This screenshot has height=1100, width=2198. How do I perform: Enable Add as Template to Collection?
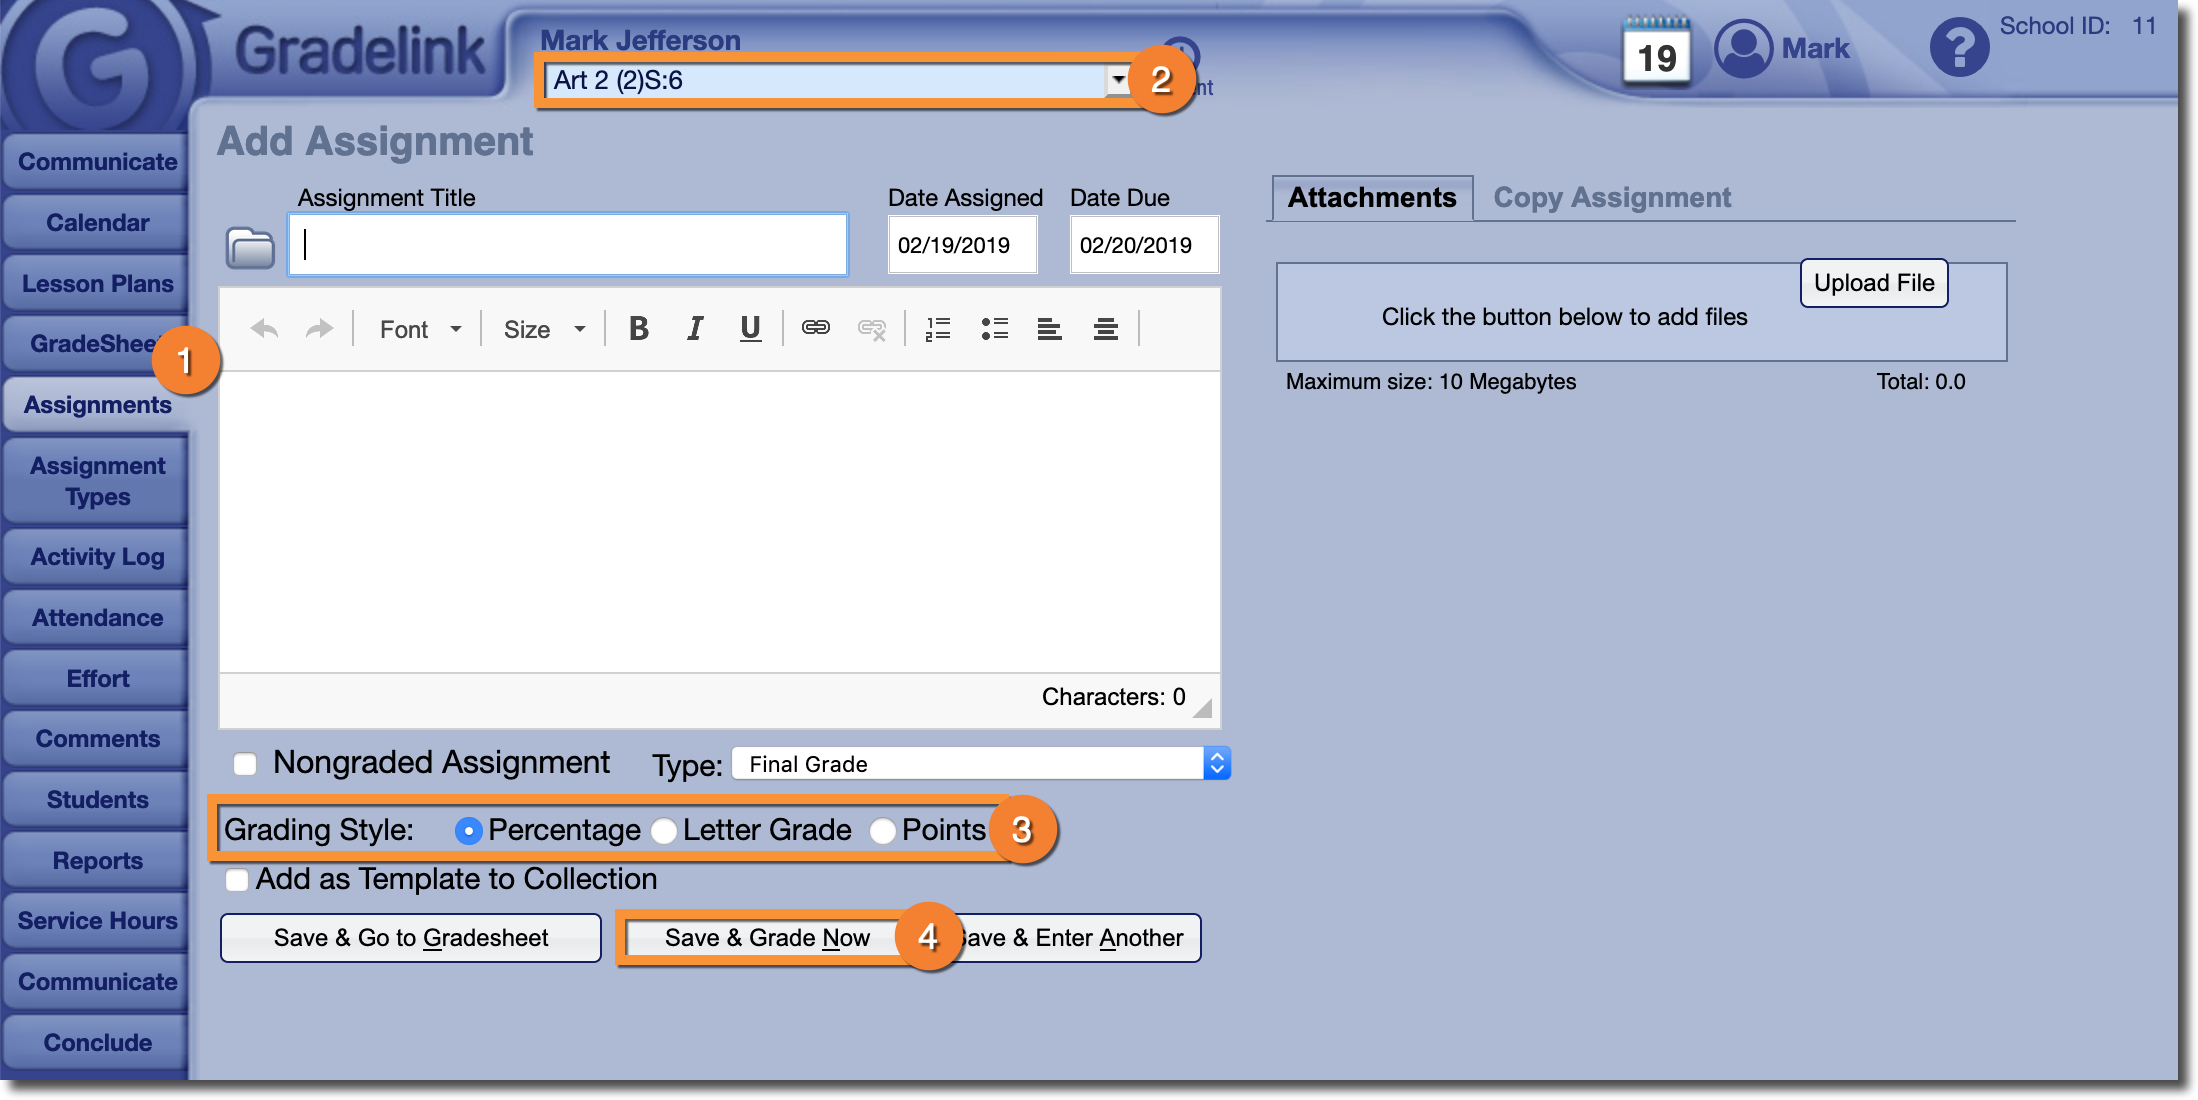pyautogui.click(x=237, y=880)
